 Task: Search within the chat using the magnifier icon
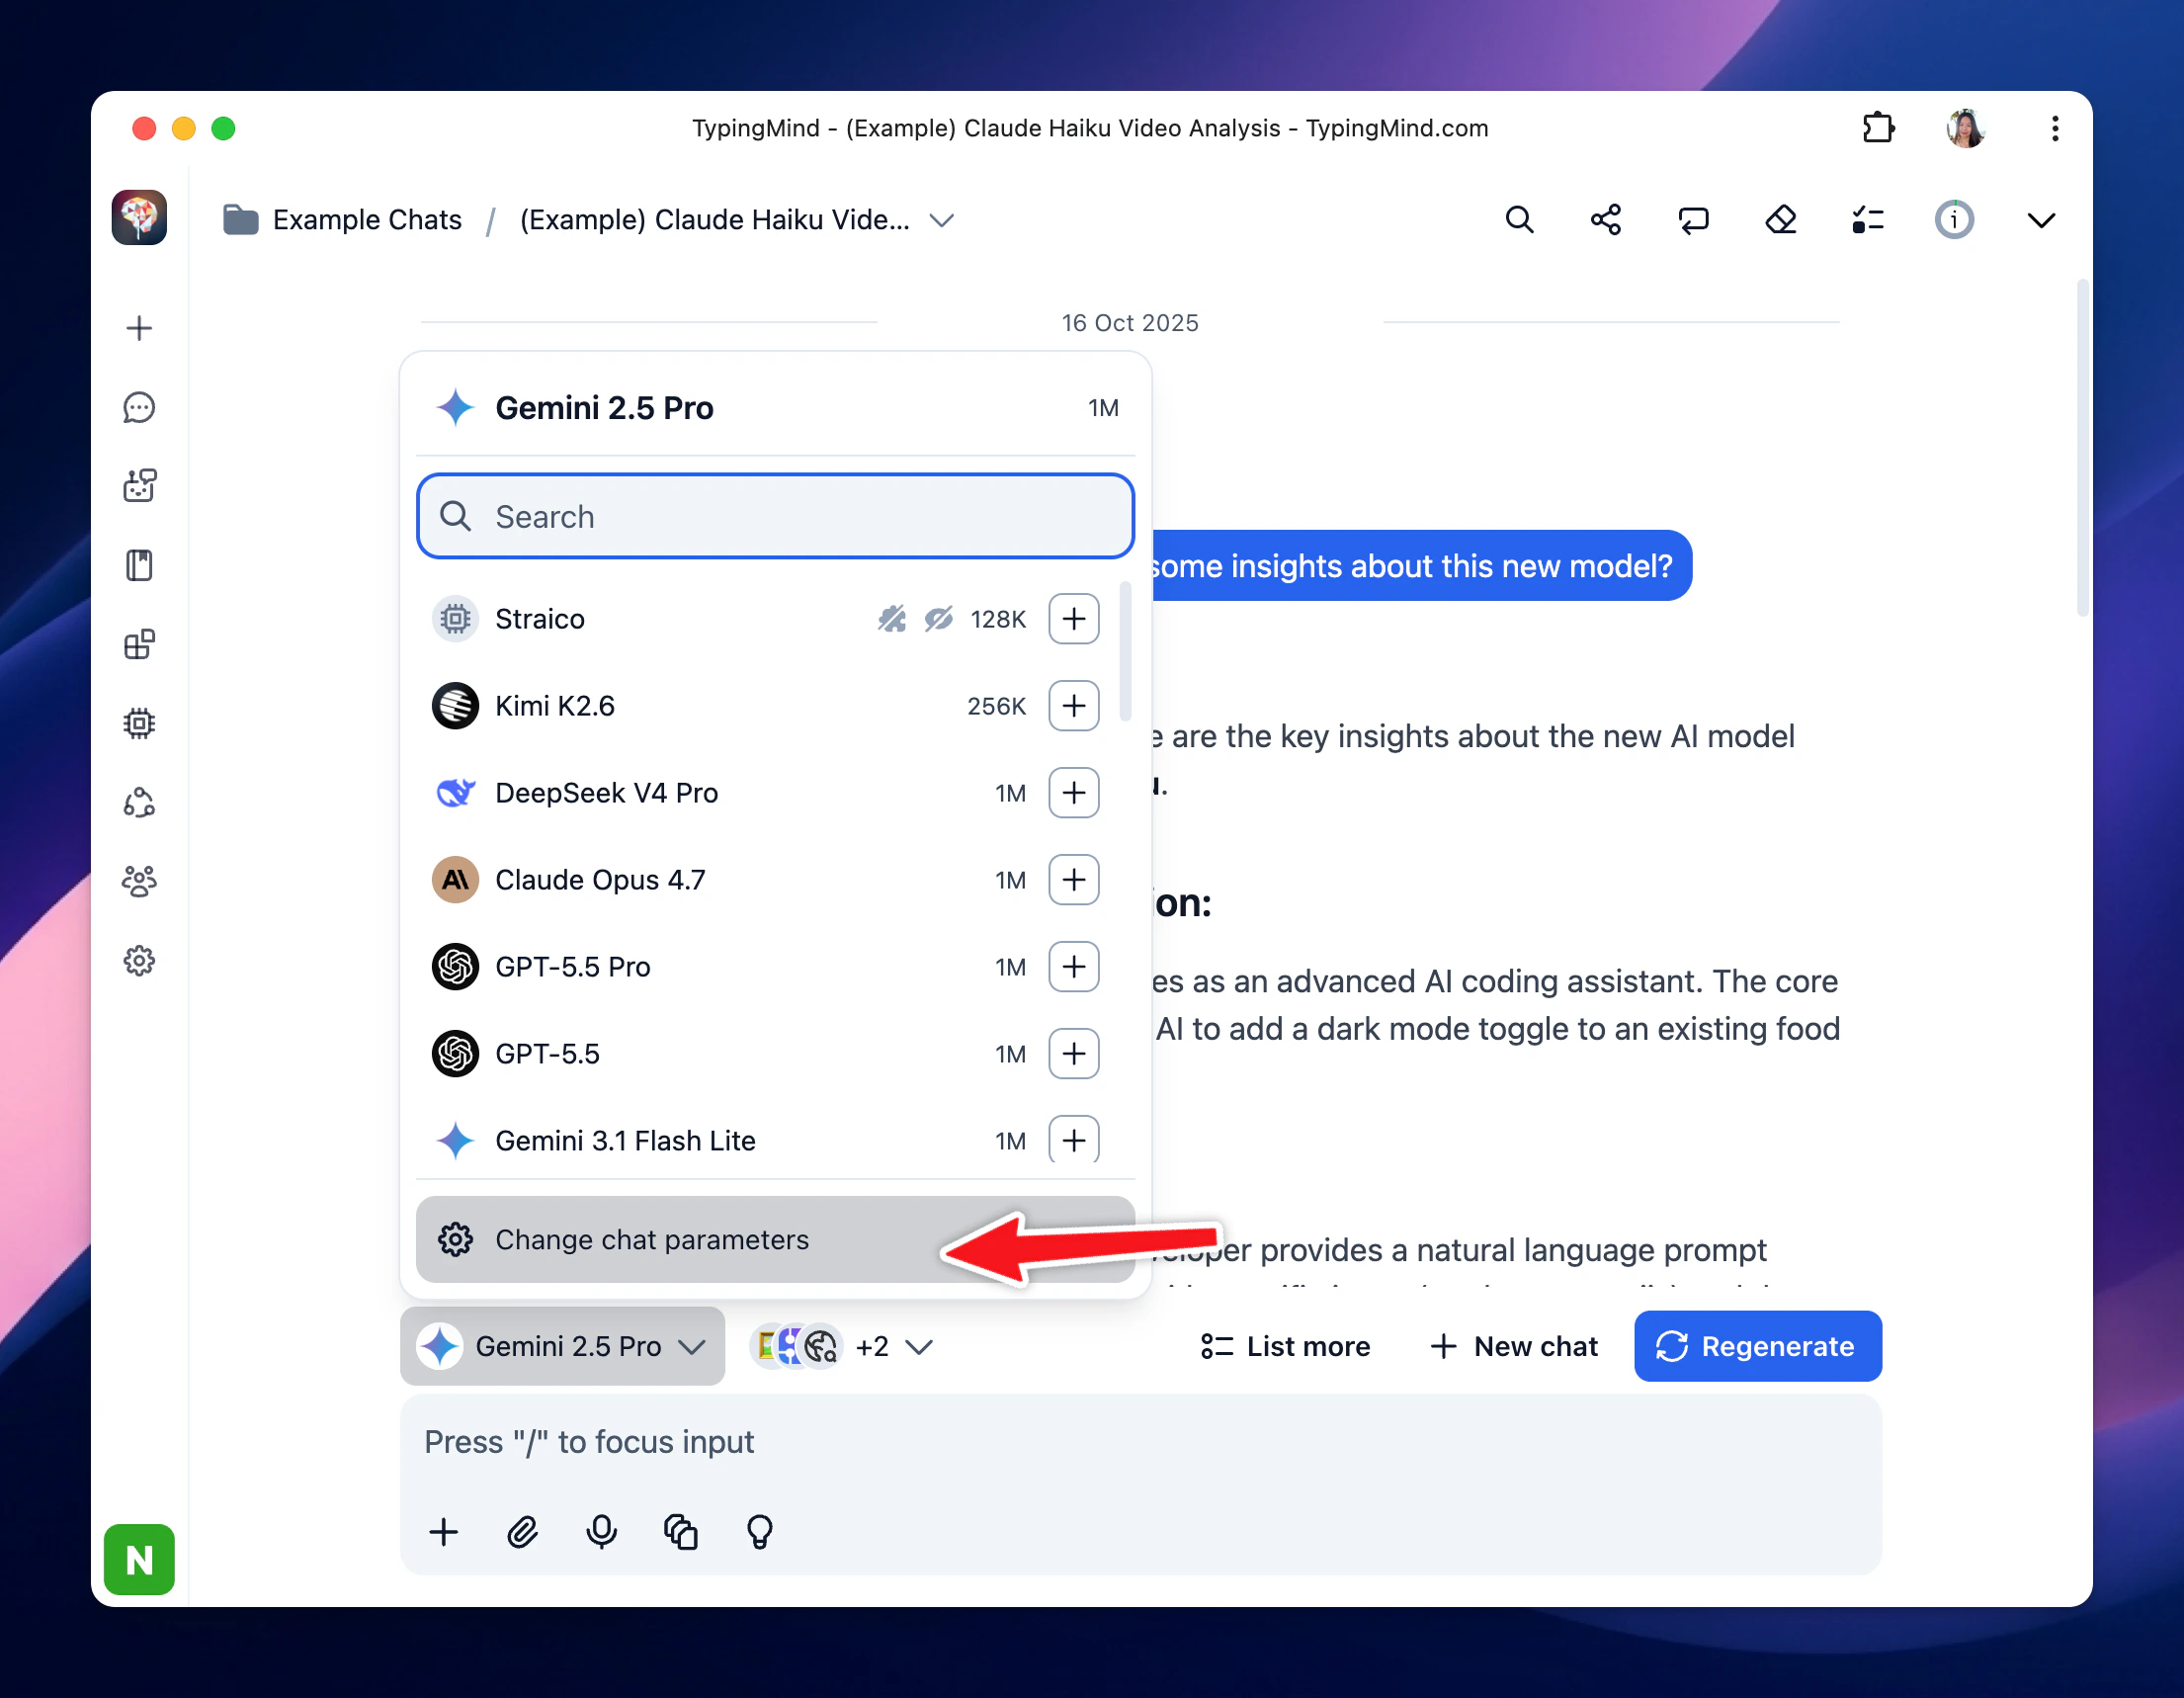point(1519,219)
